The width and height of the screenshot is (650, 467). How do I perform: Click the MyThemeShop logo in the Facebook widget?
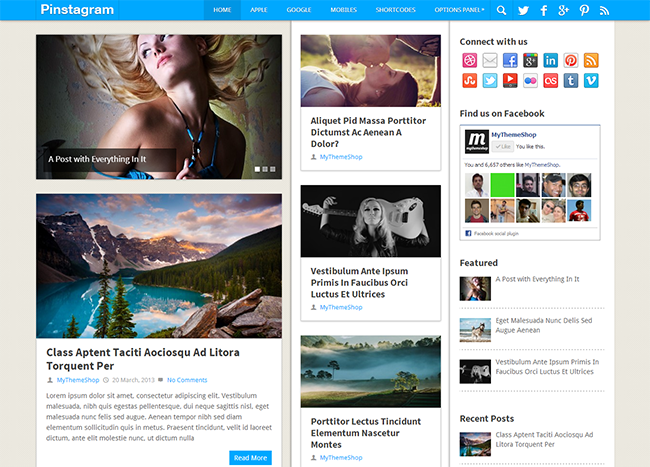tap(477, 142)
